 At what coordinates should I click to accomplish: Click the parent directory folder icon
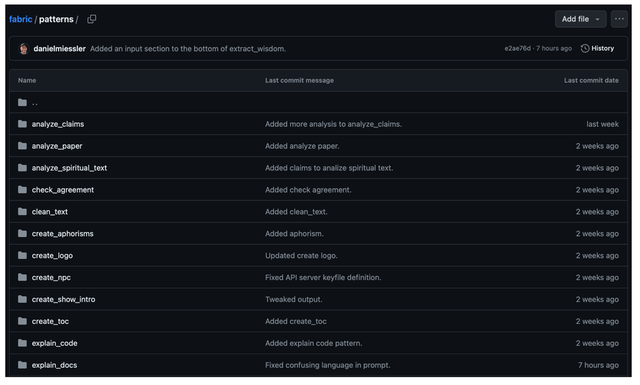(22, 102)
